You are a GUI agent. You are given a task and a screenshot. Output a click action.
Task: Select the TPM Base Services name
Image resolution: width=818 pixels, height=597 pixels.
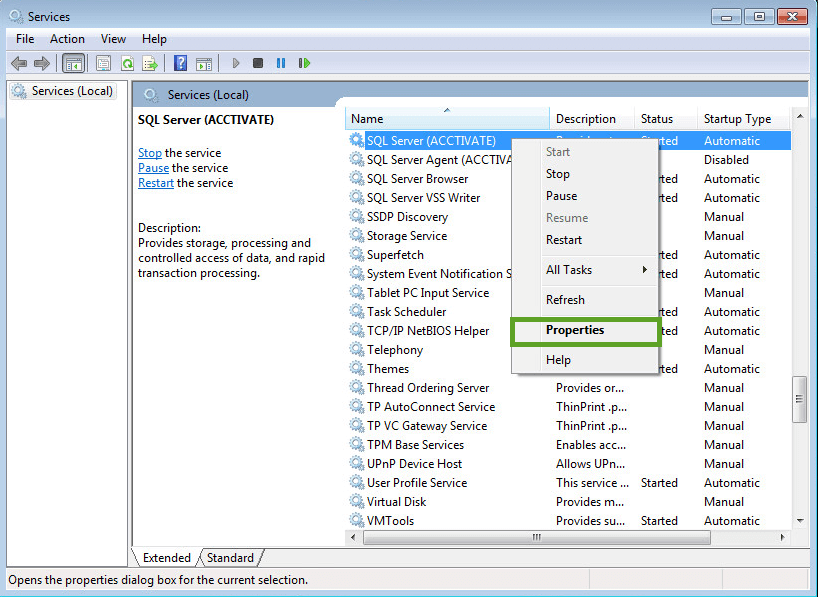tap(415, 445)
